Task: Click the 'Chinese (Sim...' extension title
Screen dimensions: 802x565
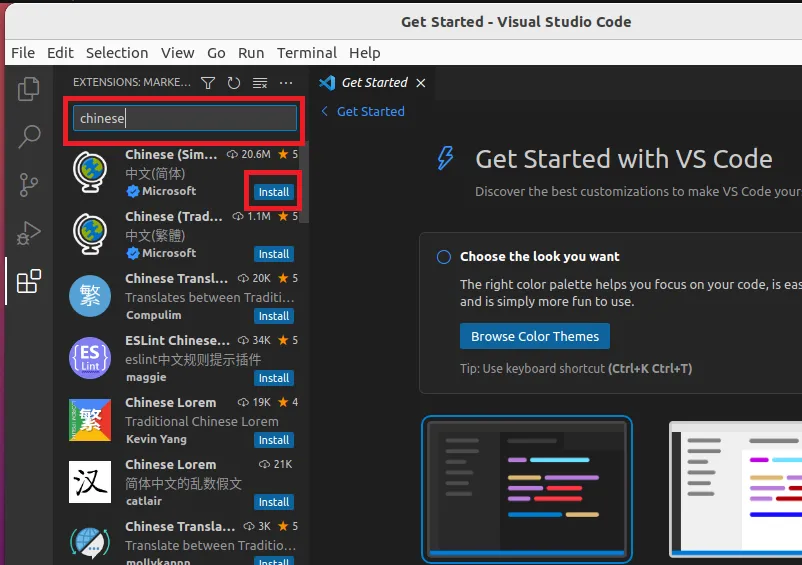Action: (x=171, y=154)
